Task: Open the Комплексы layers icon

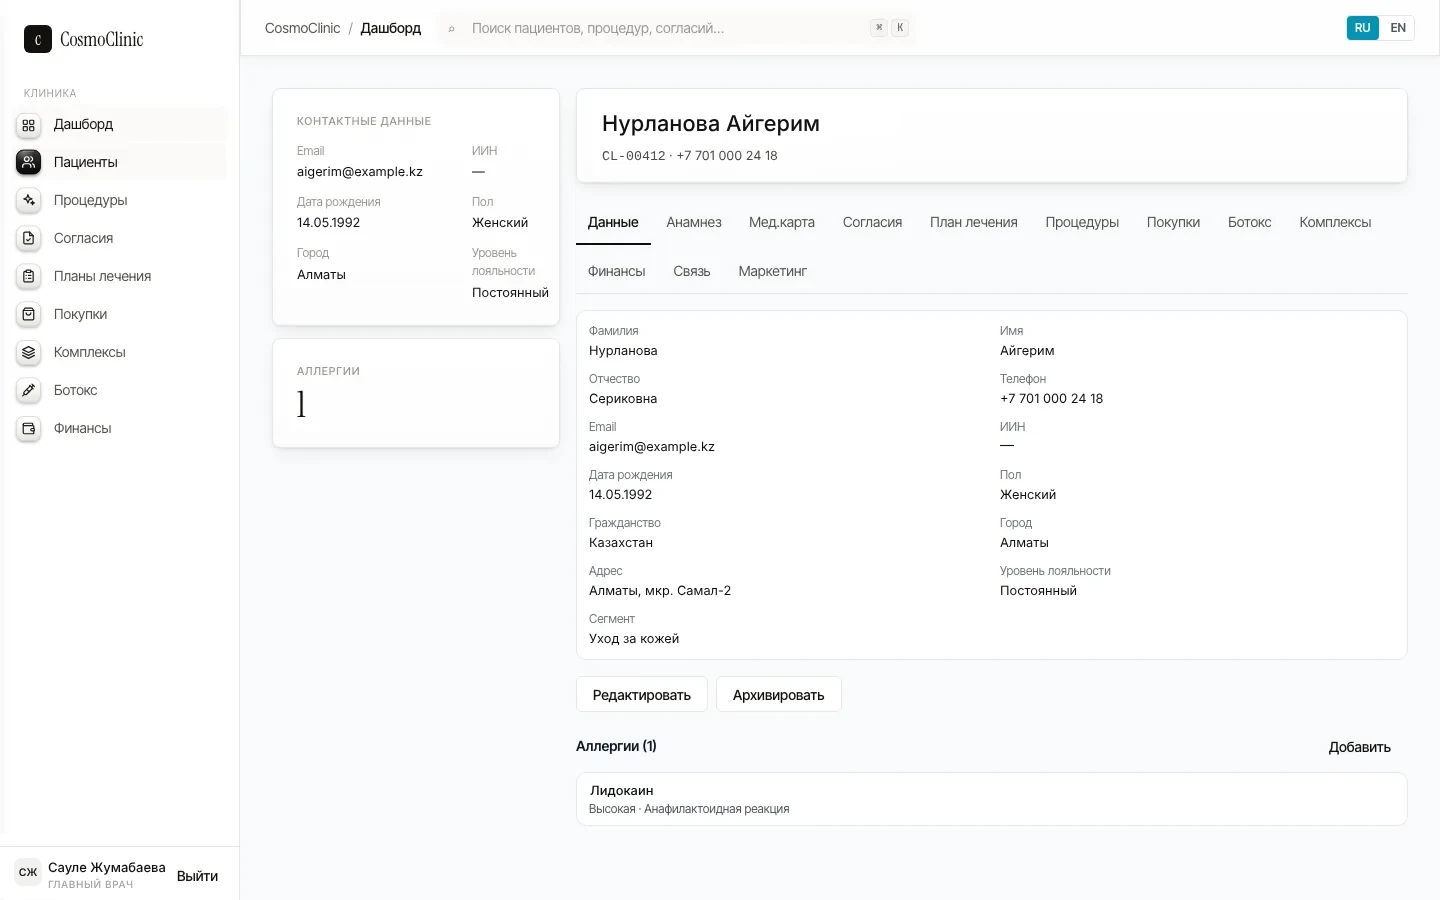Action: [x=29, y=352]
